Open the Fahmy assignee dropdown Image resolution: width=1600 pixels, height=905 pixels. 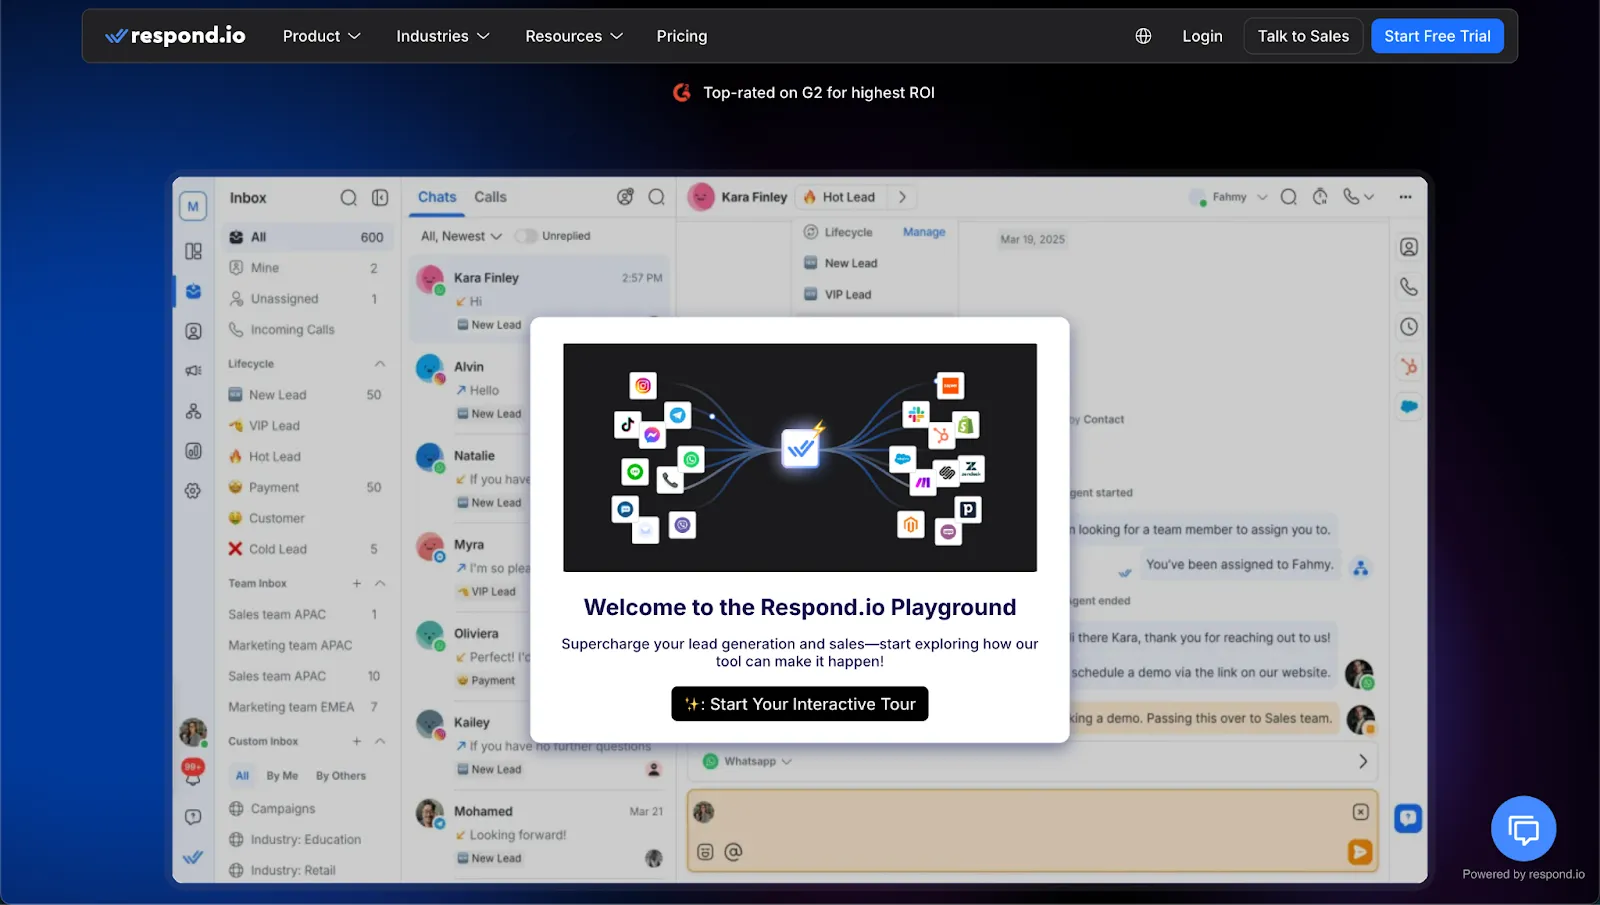(x=1229, y=197)
